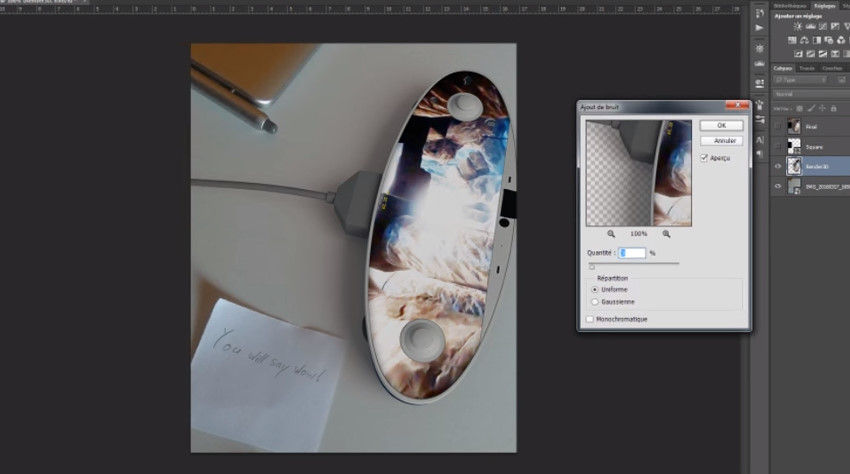Viewport: 850px width, 474px height.
Task: Switch to the Réglages tab
Action: click(825, 5)
